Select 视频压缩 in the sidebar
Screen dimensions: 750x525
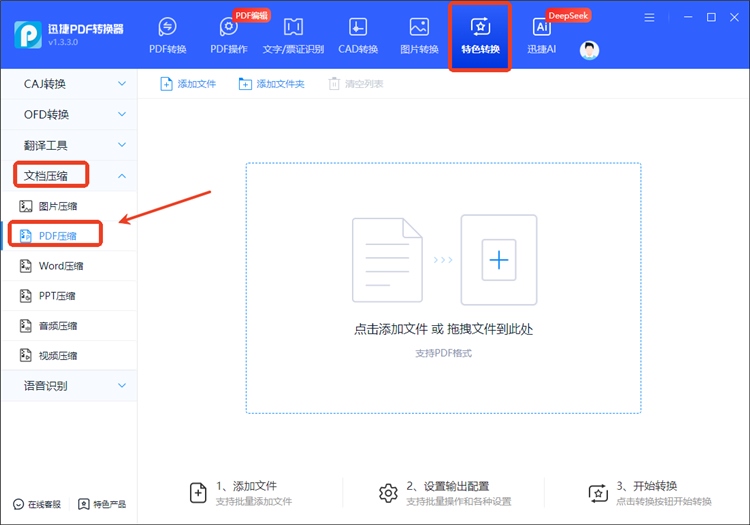(69, 355)
